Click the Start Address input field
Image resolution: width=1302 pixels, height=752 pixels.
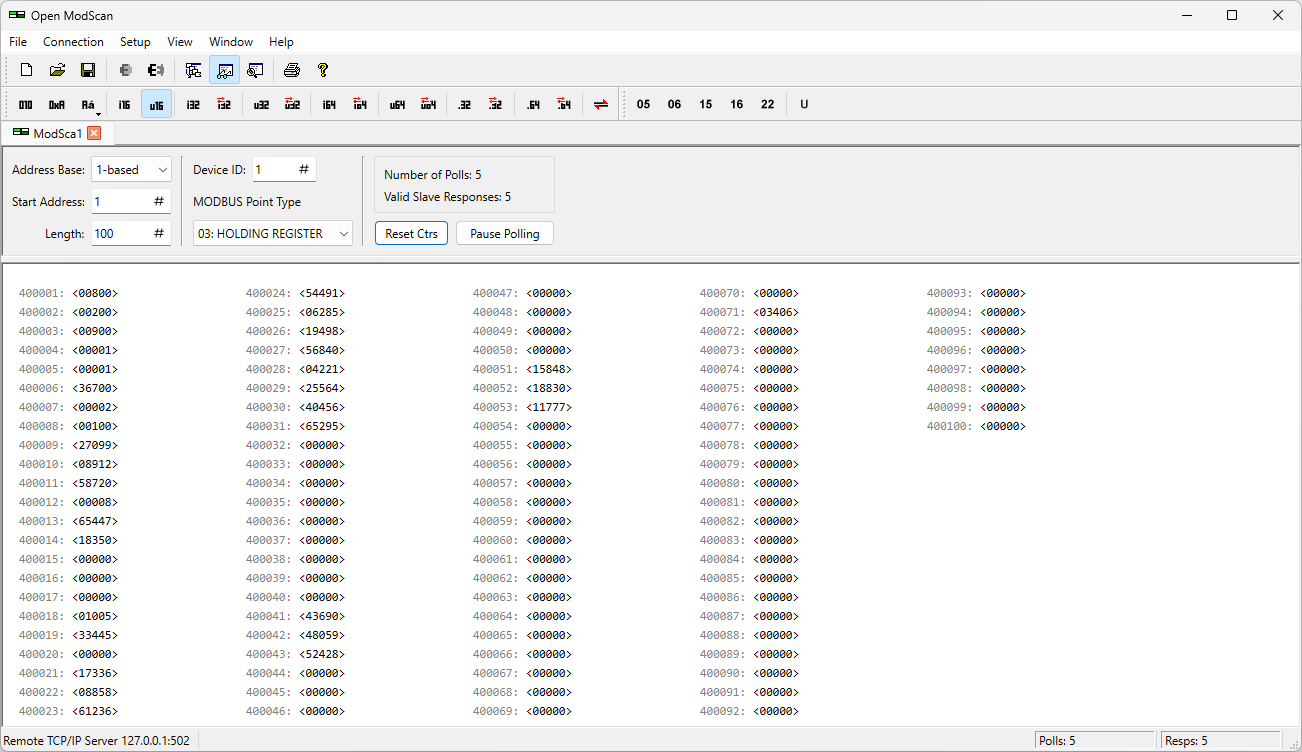pyautogui.click(x=131, y=201)
